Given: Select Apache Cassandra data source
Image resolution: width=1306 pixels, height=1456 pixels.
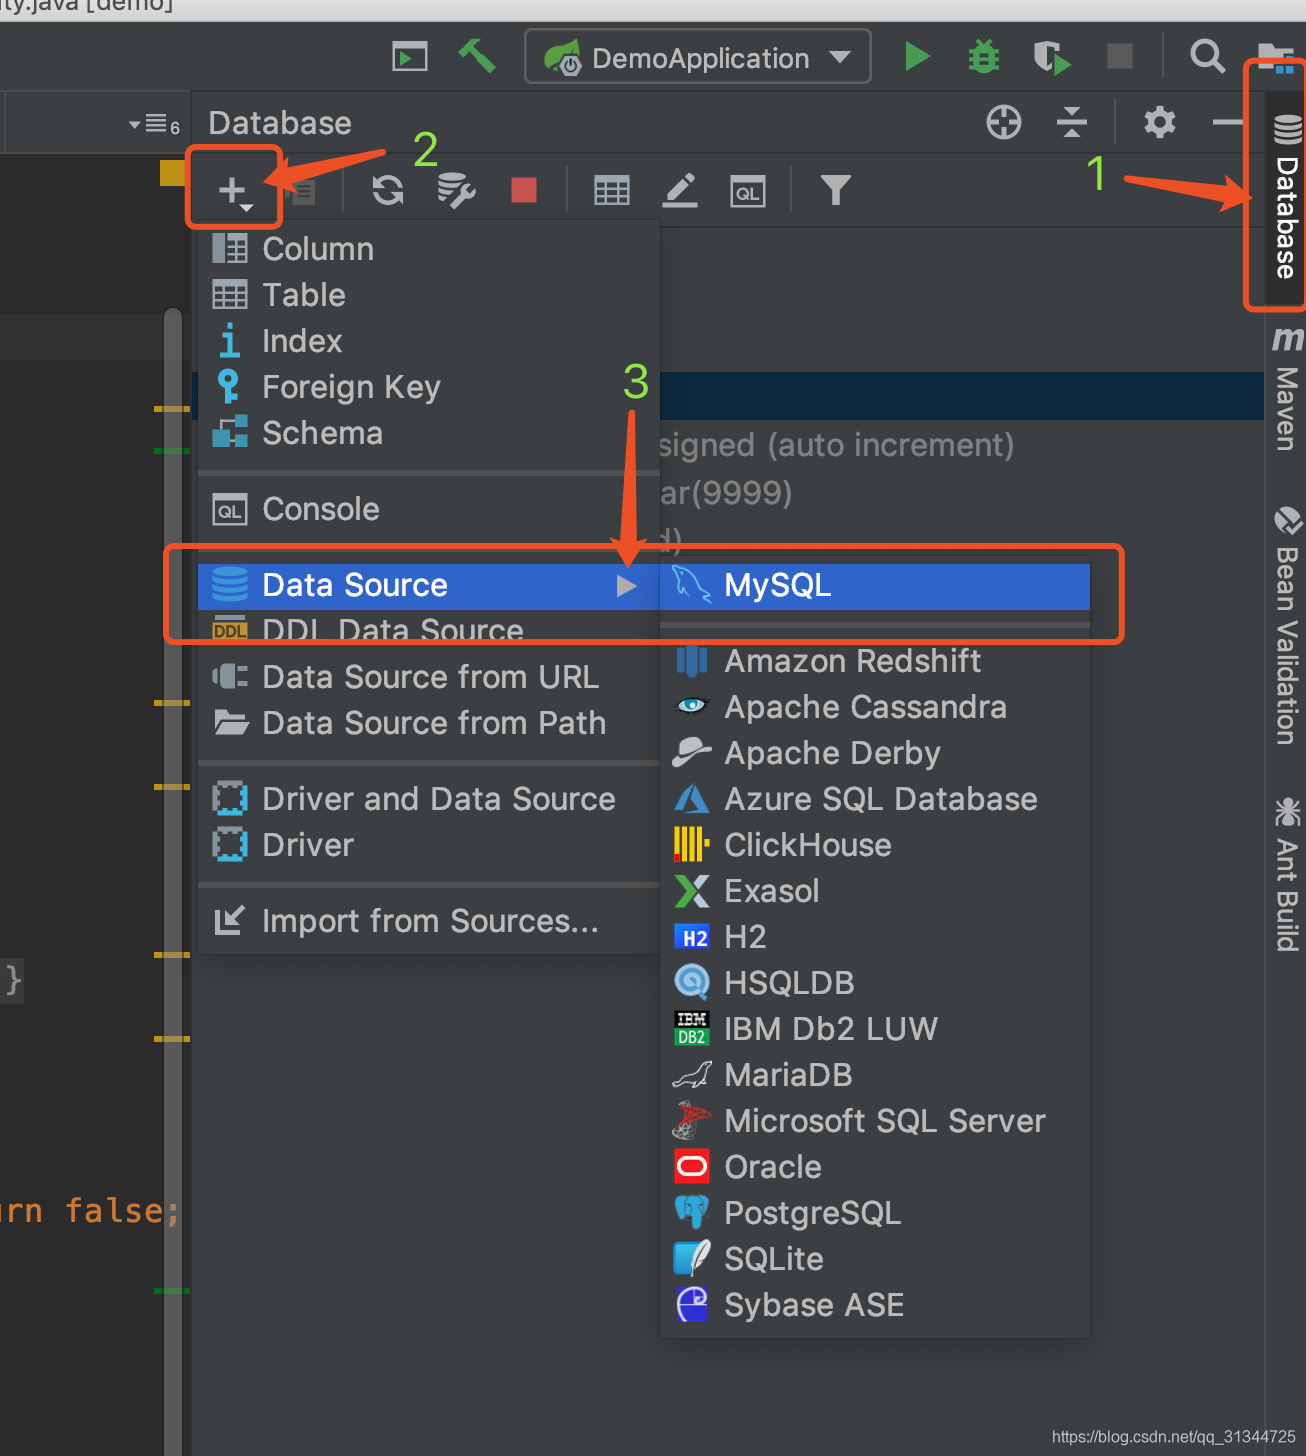Looking at the screenshot, I should (x=875, y=707).
